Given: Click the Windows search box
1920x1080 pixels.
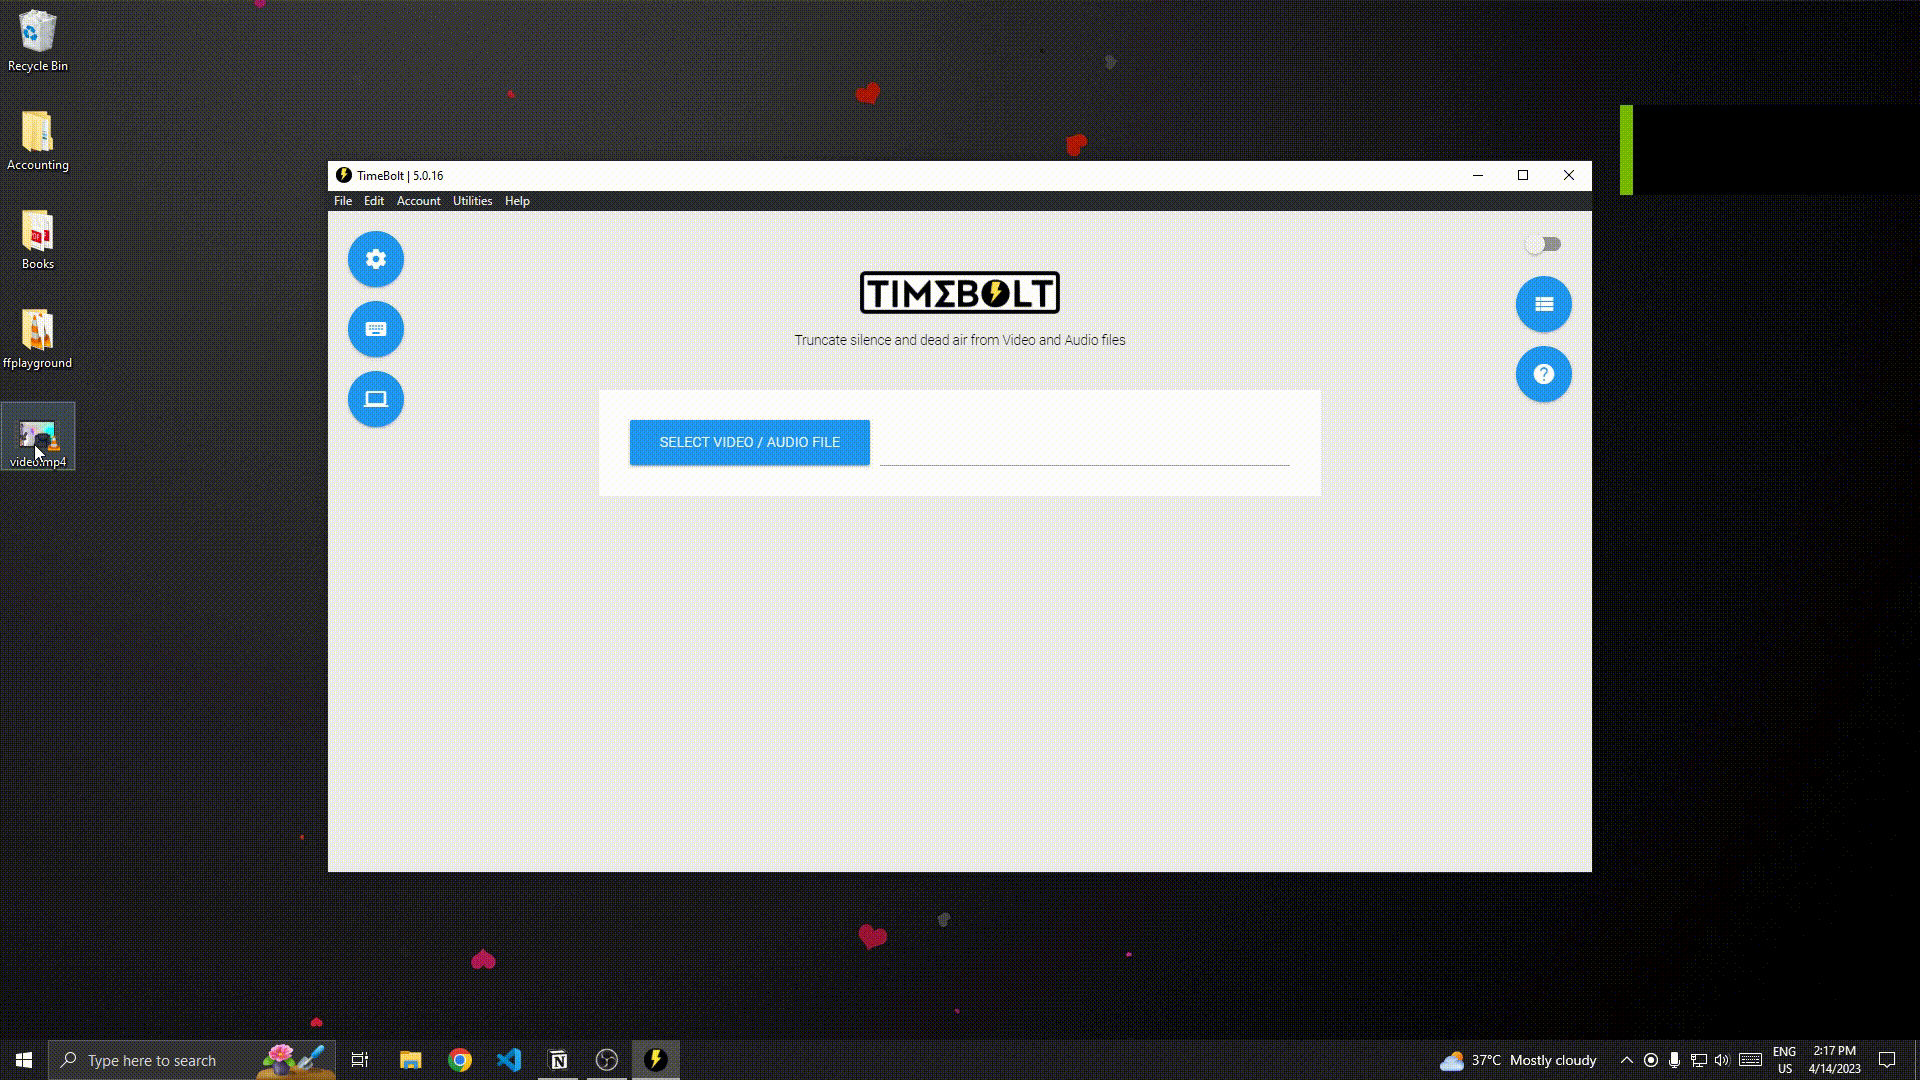Looking at the screenshot, I should [152, 1060].
